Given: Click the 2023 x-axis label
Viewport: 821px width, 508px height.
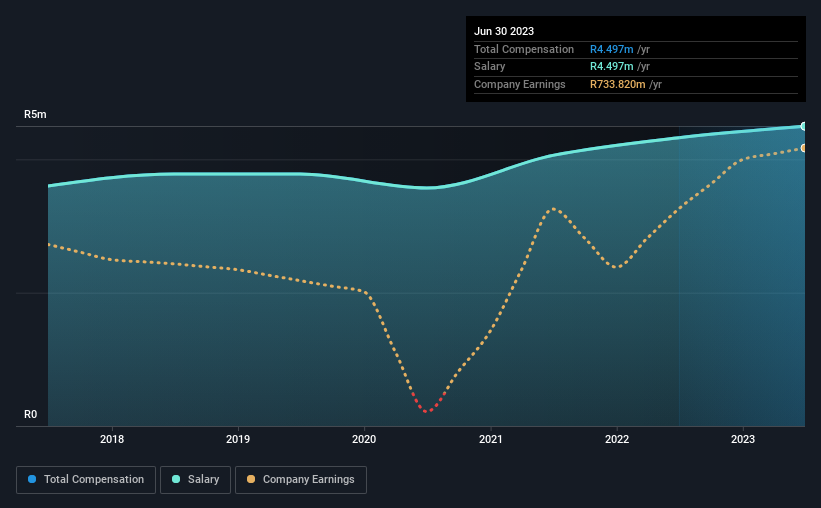Looking at the screenshot, I should [x=743, y=439].
